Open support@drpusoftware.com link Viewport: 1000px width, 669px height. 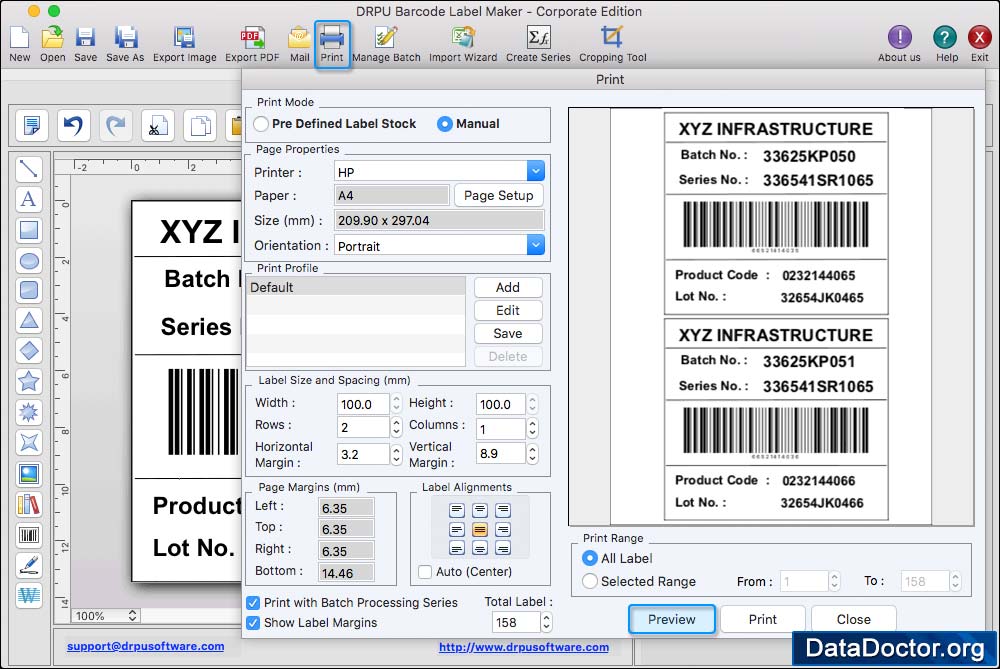click(x=145, y=646)
